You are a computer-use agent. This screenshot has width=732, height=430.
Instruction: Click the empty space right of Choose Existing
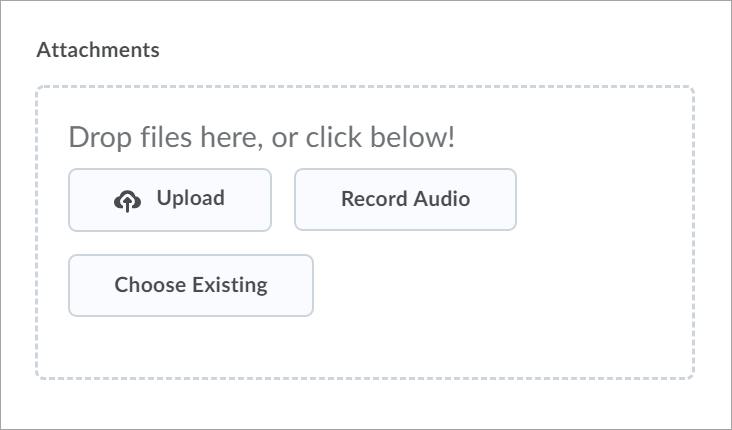click(x=480, y=285)
